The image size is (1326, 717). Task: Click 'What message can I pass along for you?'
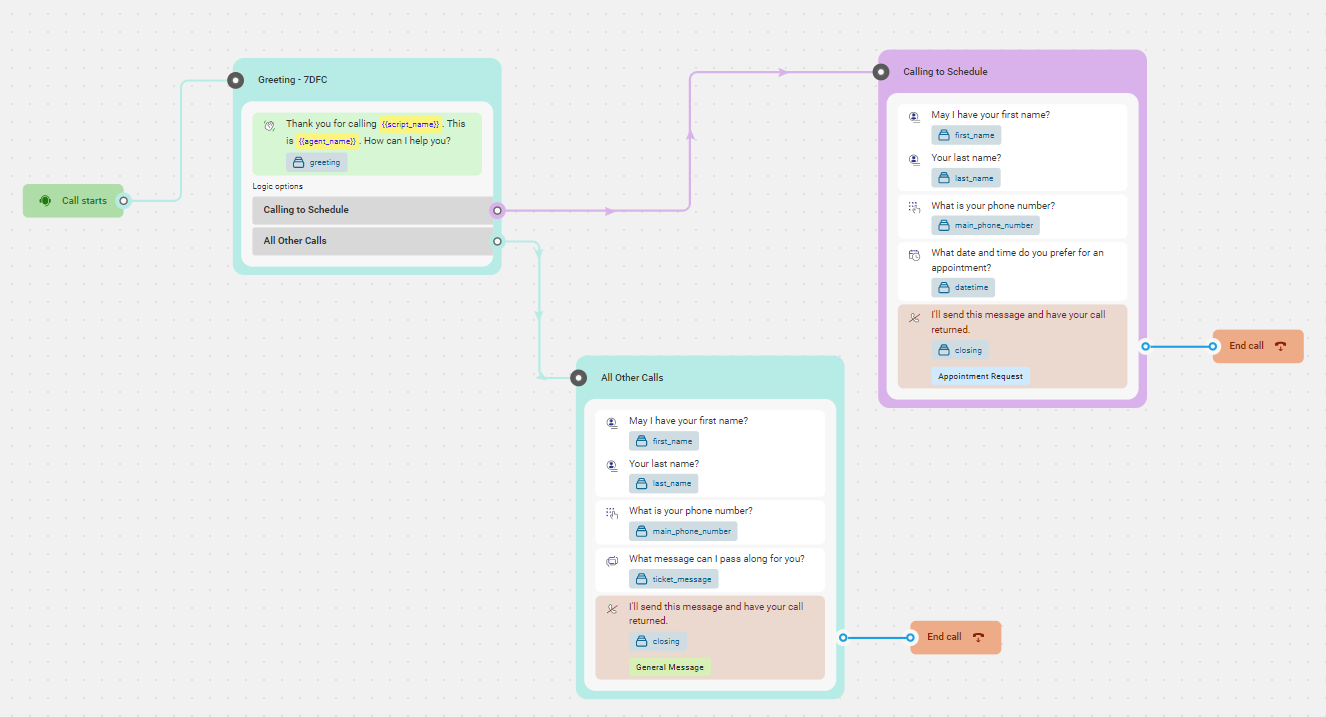[x=716, y=559]
